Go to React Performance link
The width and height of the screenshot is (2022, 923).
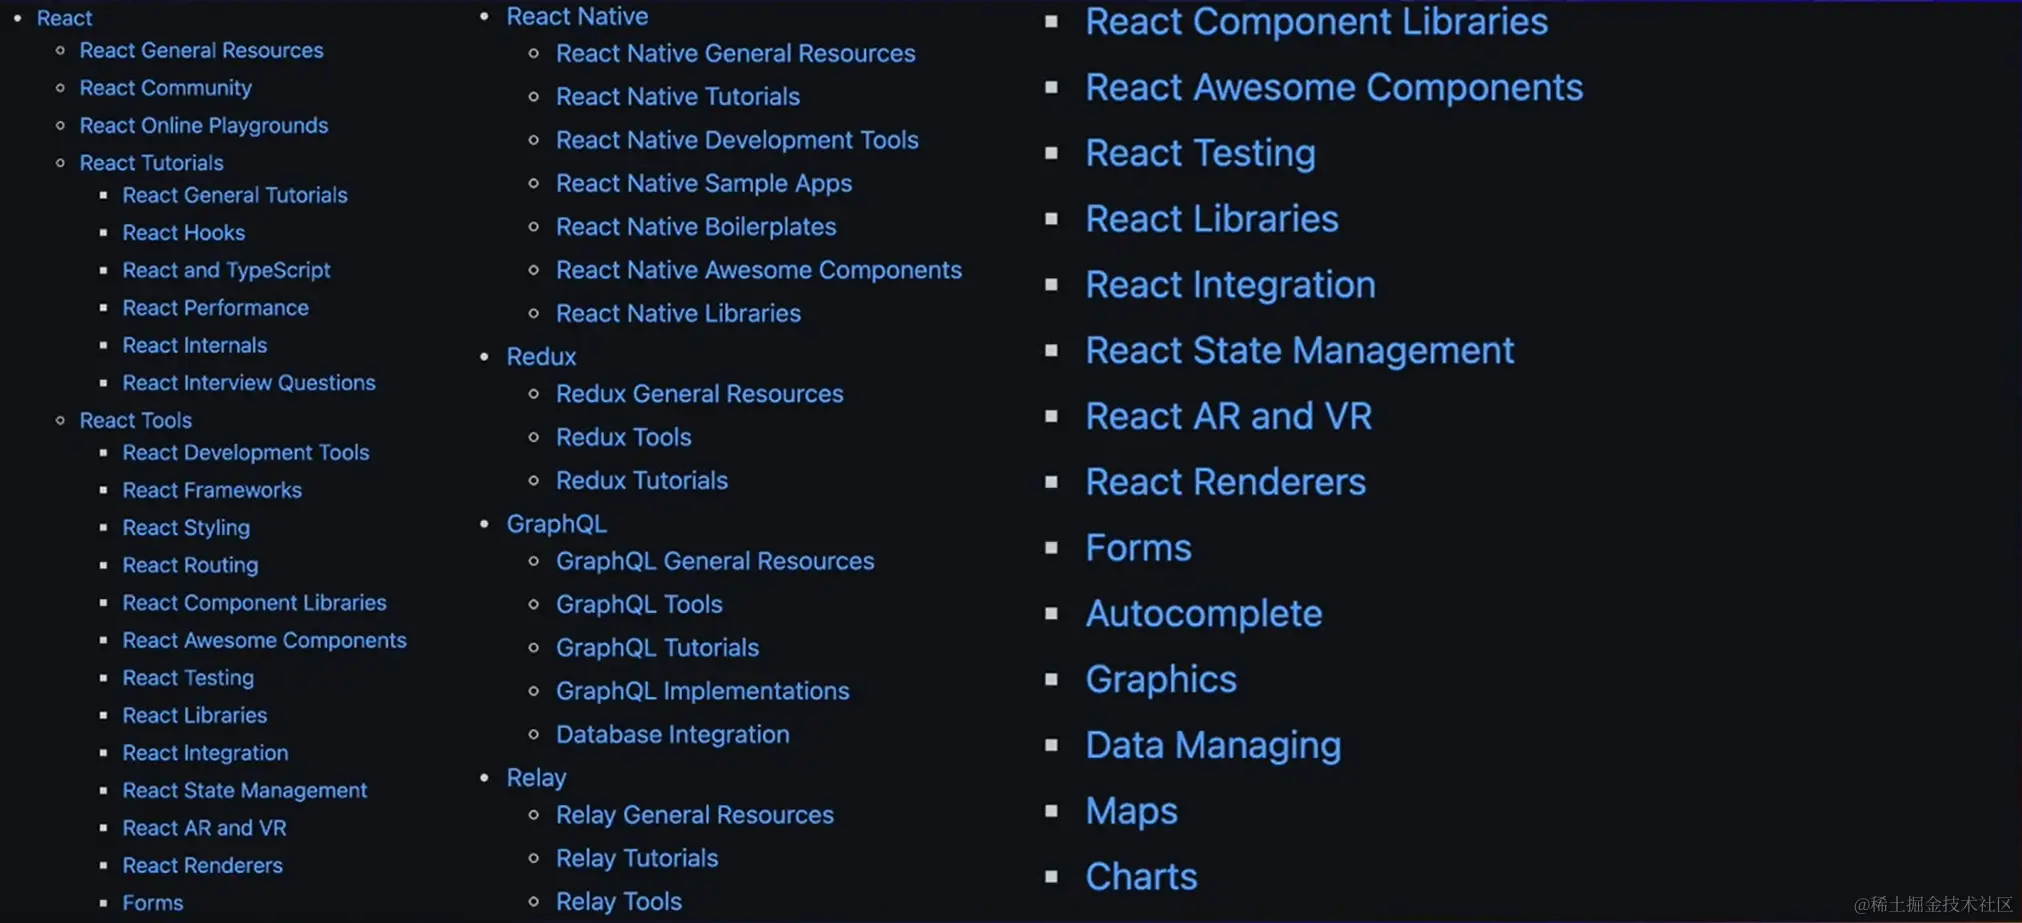click(215, 308)
